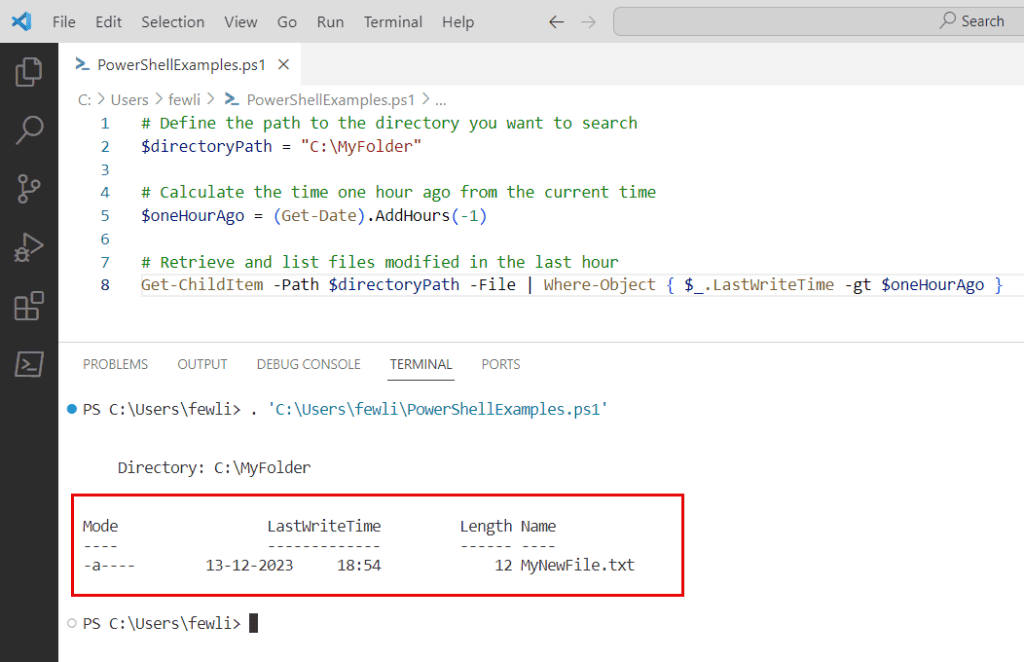This screenshot has height=662, width=1024.
Task: Open the Go menu
Action: 287,22
